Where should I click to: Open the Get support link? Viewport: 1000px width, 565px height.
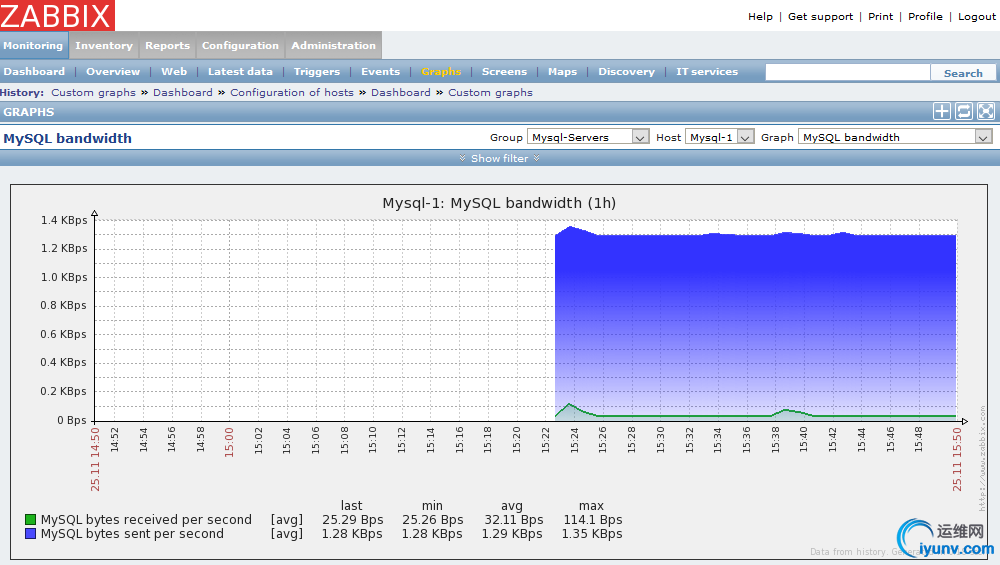click(x=820, y=17)
